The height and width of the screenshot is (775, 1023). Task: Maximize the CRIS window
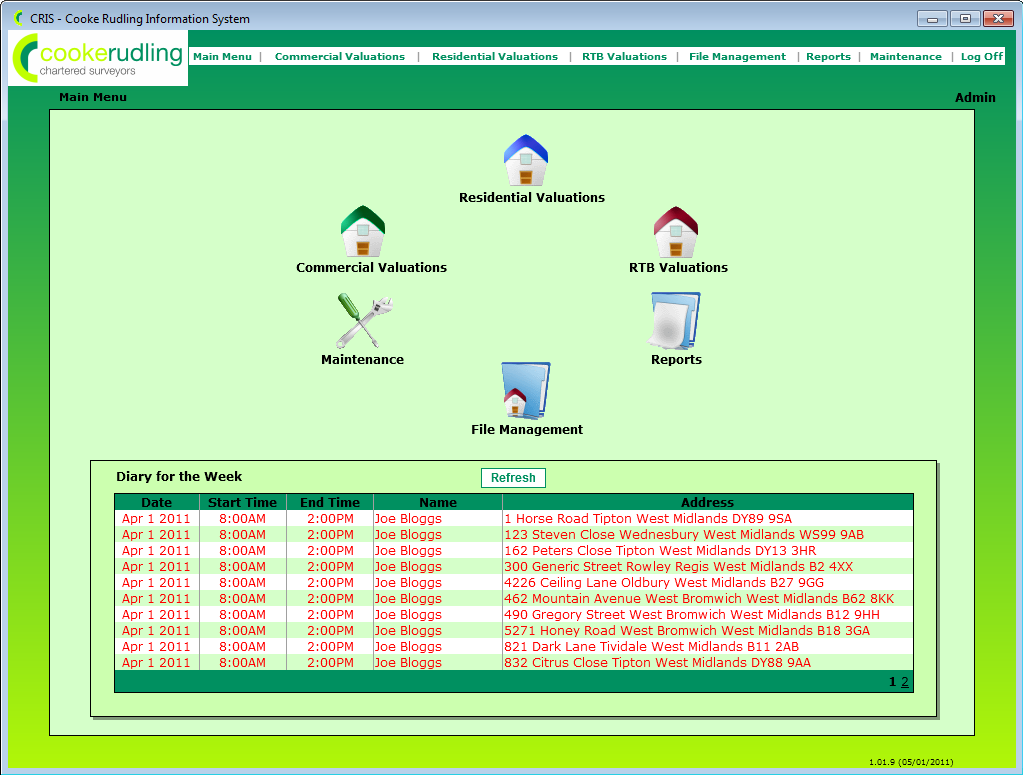[965, 19]
